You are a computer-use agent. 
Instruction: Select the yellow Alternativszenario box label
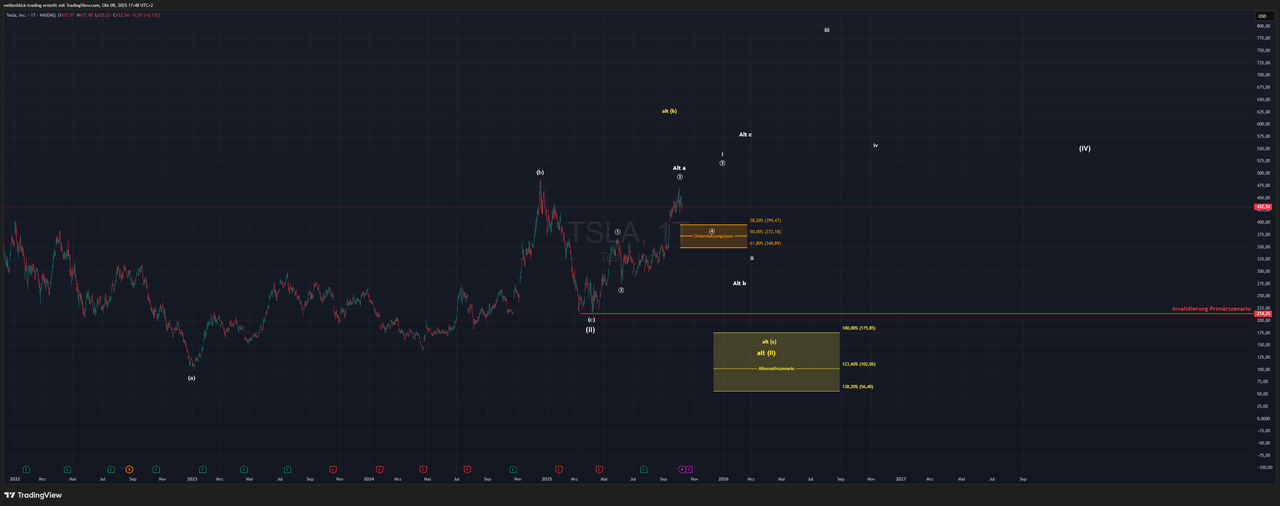click(x=776, y=368)
